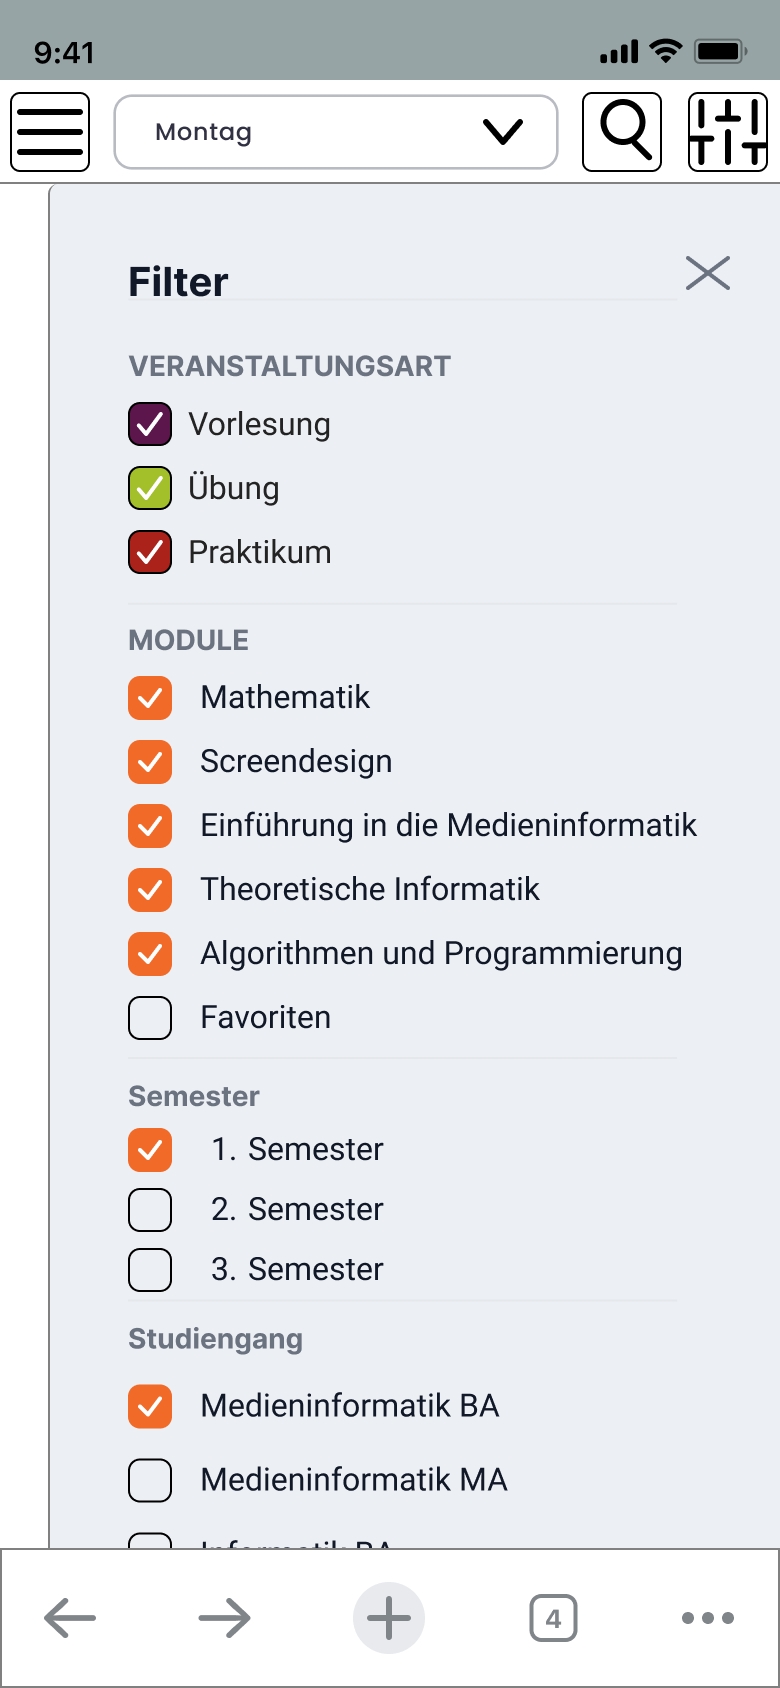Open new tab with plus button
The width and height of the screenshot is (780, 1688).
(x=389, y=1617)
